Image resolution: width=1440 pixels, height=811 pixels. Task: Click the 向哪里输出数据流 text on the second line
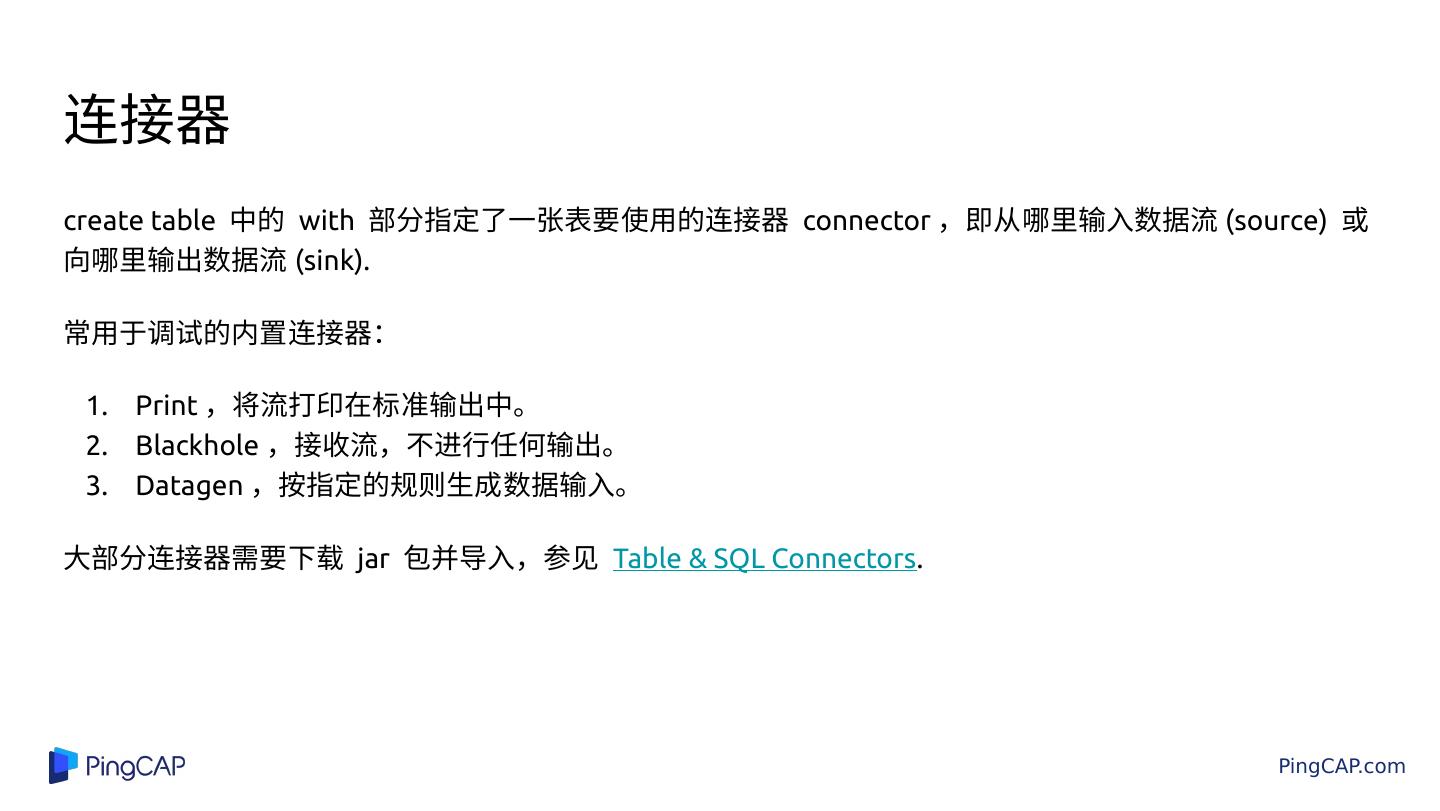pyautogui.click(x=175, y=260)
